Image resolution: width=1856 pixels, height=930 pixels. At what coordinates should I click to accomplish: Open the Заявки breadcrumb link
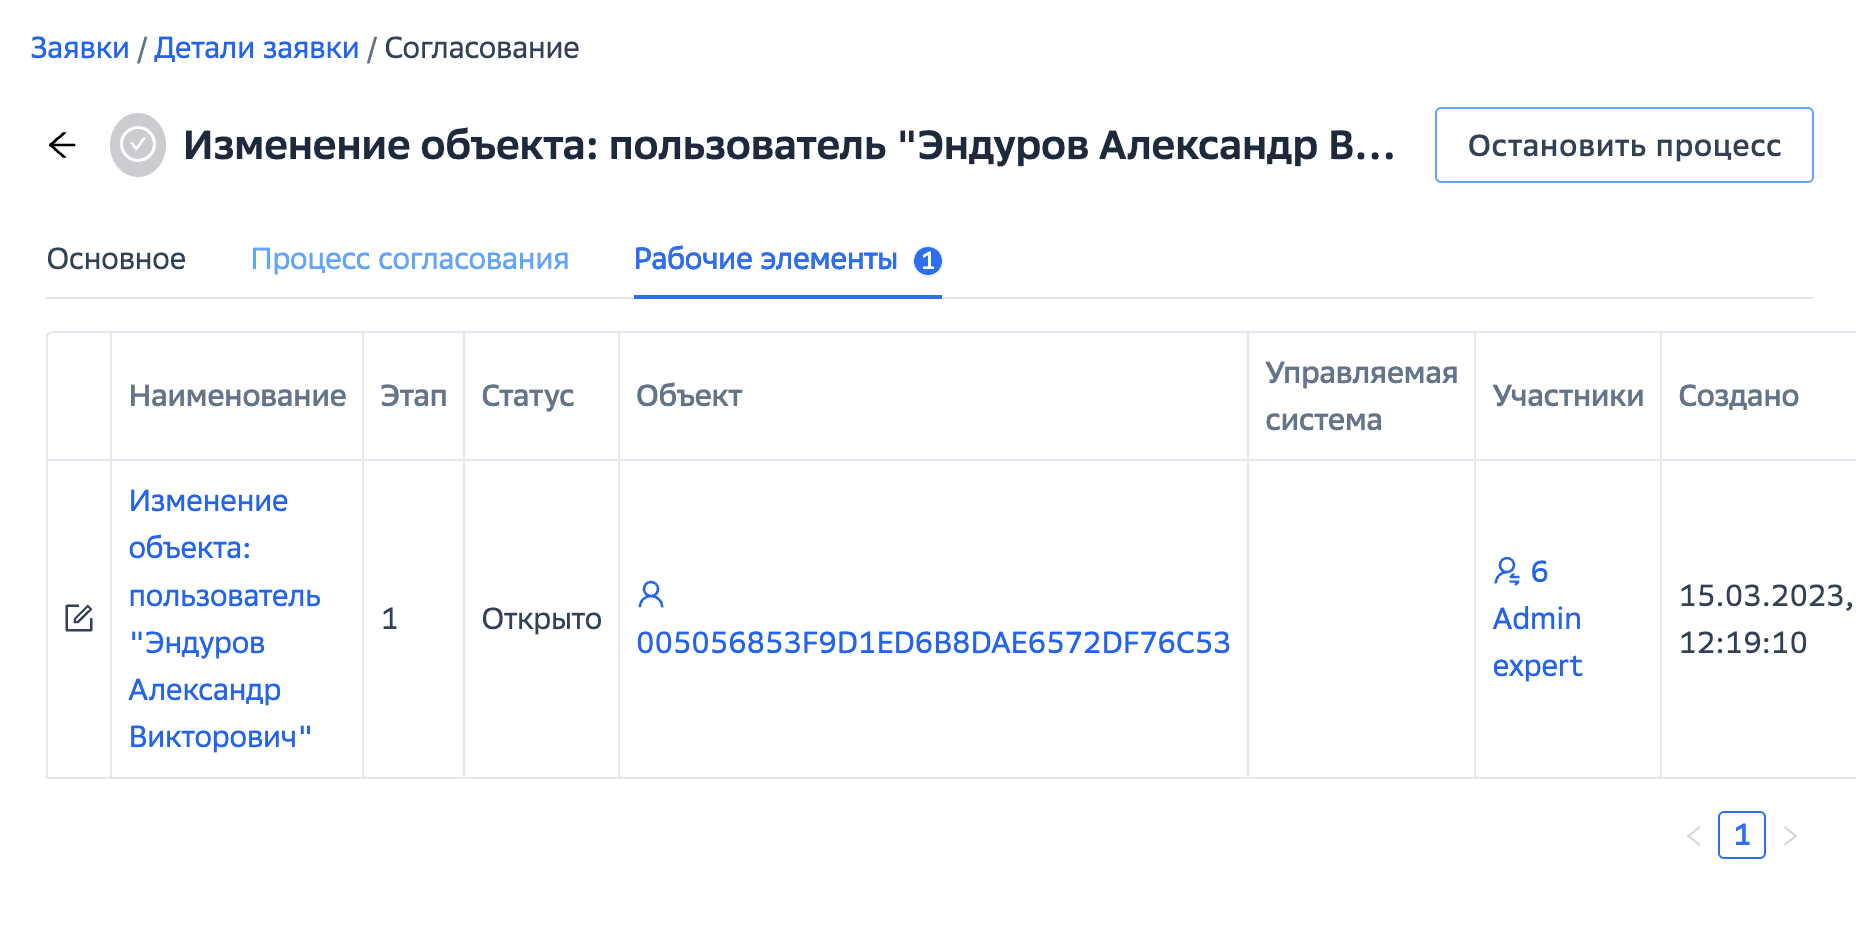(x=80, y=48)
